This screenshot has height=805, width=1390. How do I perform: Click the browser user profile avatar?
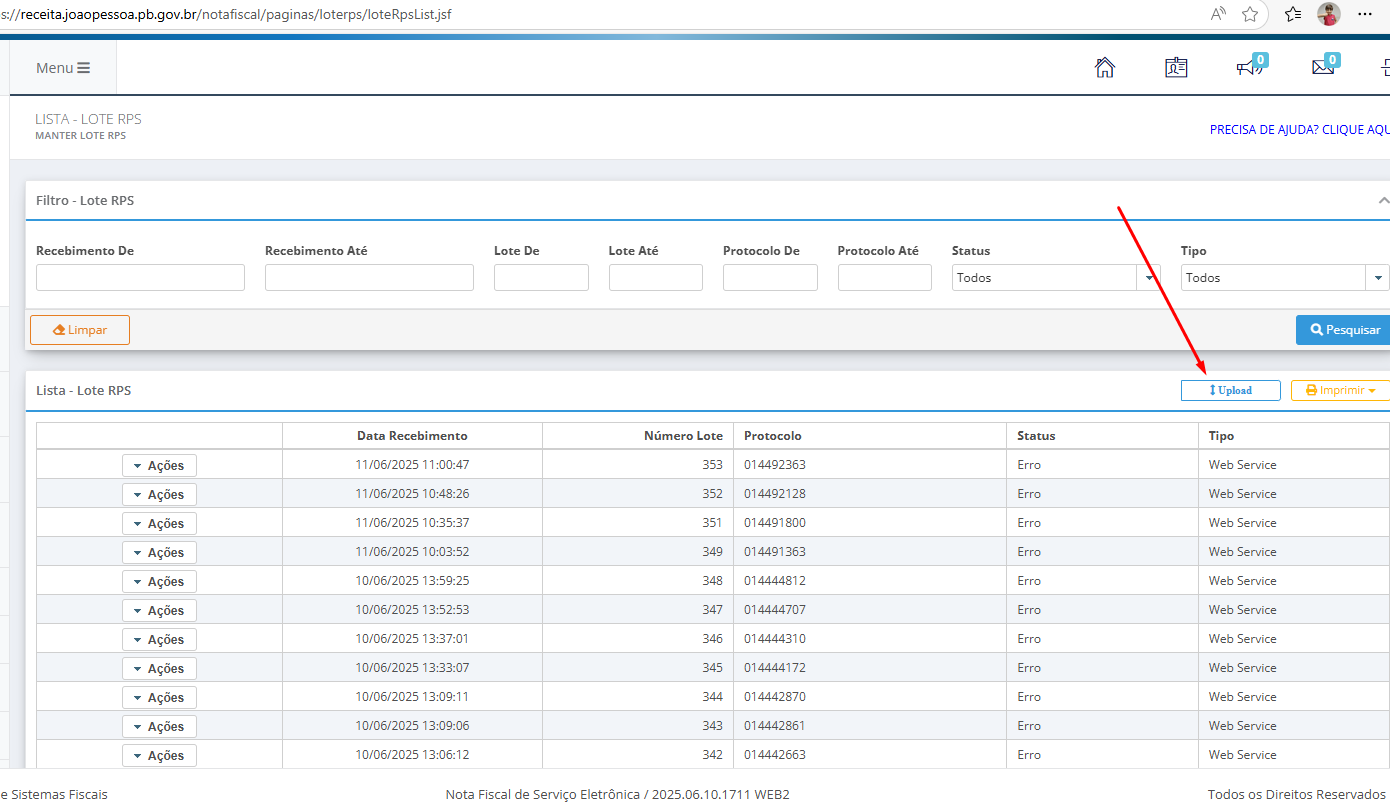[x=1329, y=14]
